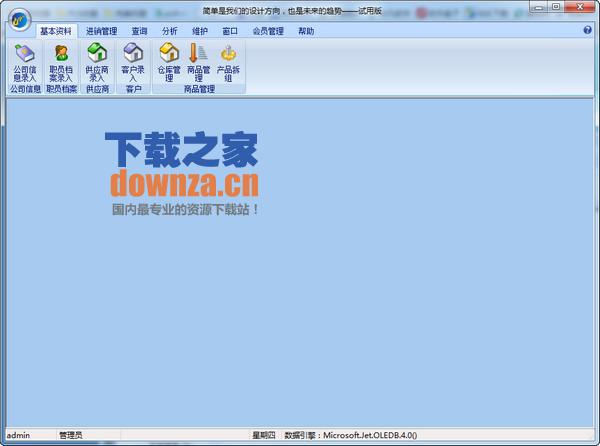
Task: Open 职员档案录入 staff record entry
Action: pyautogui.click(x=61, y=63)
